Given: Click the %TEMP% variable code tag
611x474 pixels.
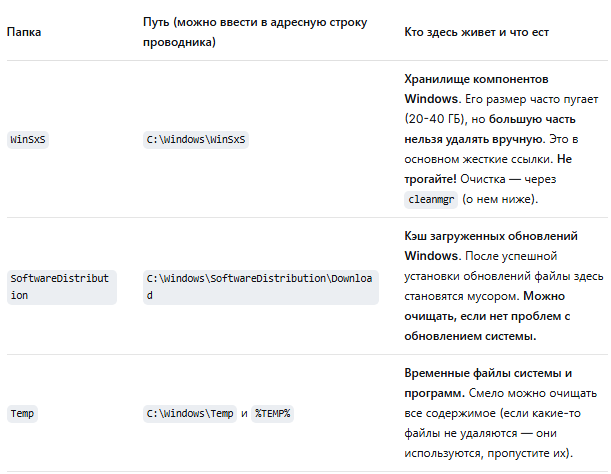Looking at the screenshot, I should coord(272,413).
